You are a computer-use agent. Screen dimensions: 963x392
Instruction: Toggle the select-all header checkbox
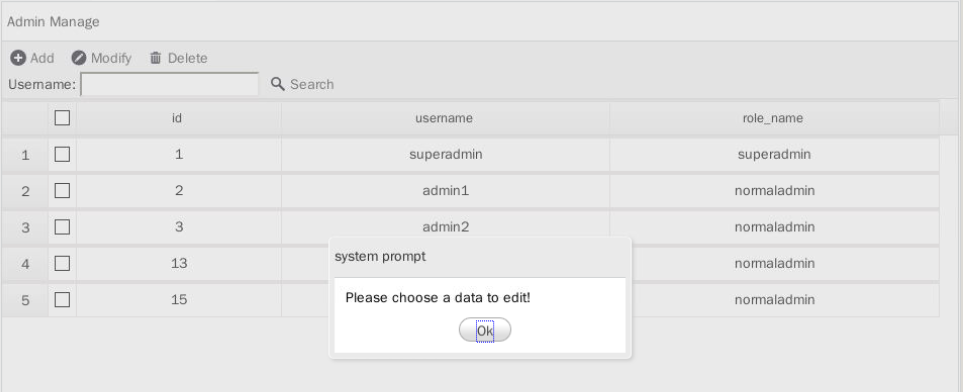[x=62, y=117]
